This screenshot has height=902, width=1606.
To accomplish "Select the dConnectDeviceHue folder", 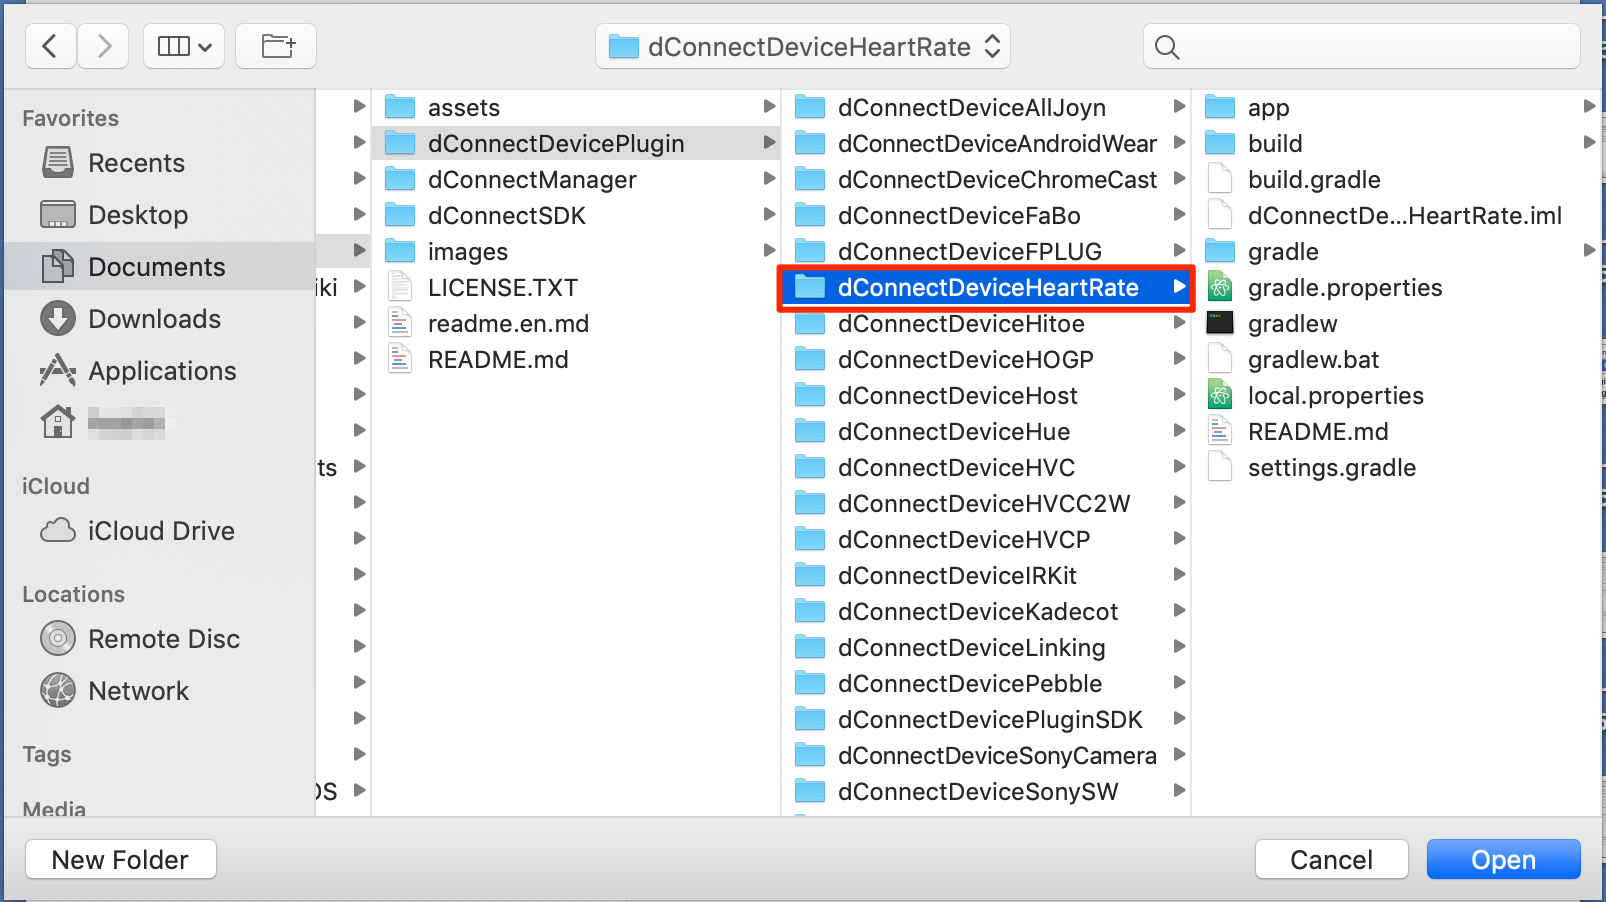I will point(953,432).
